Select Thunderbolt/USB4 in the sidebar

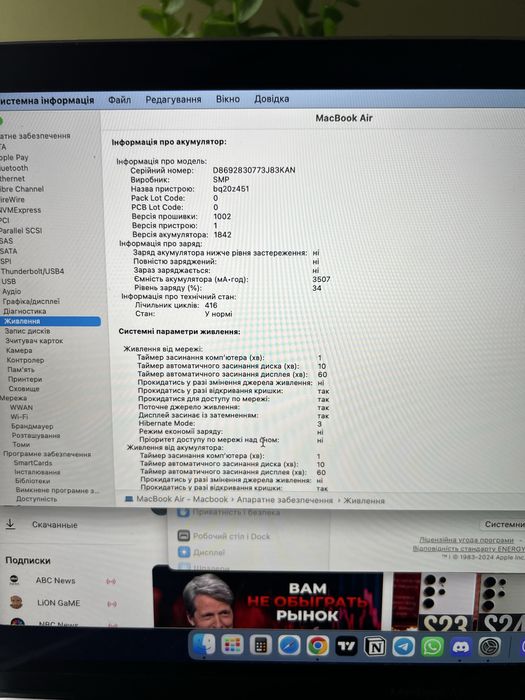[32, 271]
